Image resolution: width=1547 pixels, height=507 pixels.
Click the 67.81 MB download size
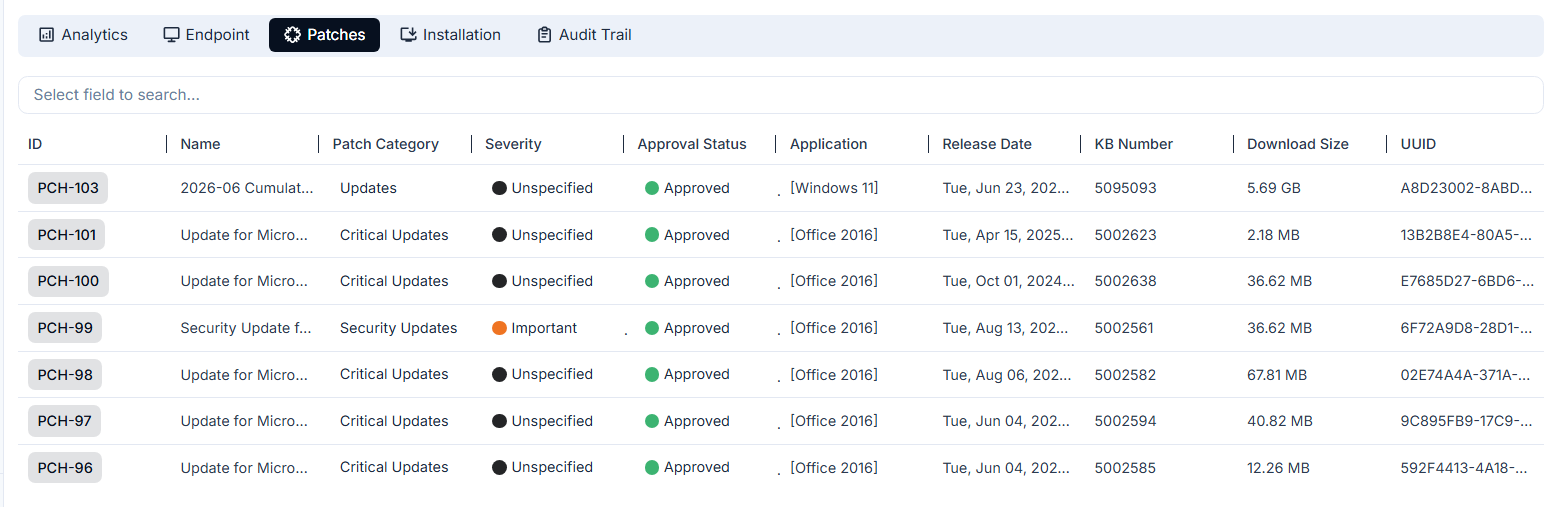(1277, 374)
